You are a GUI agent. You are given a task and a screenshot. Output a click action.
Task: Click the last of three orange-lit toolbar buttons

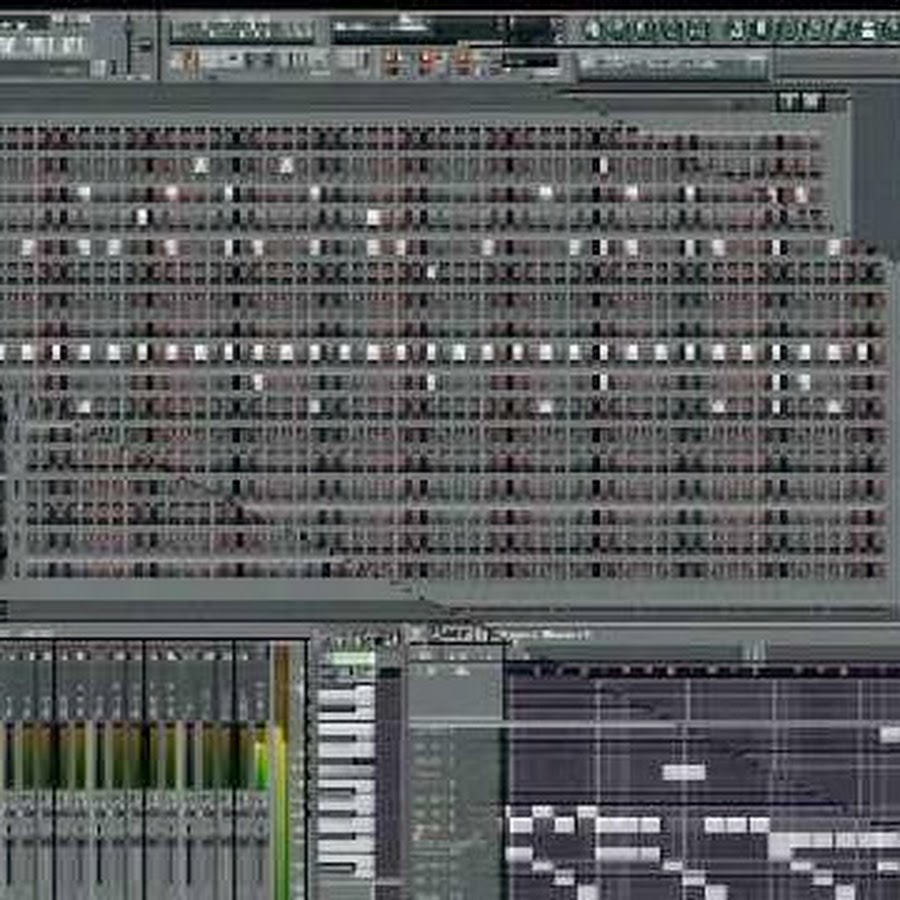tap(463, 61)
